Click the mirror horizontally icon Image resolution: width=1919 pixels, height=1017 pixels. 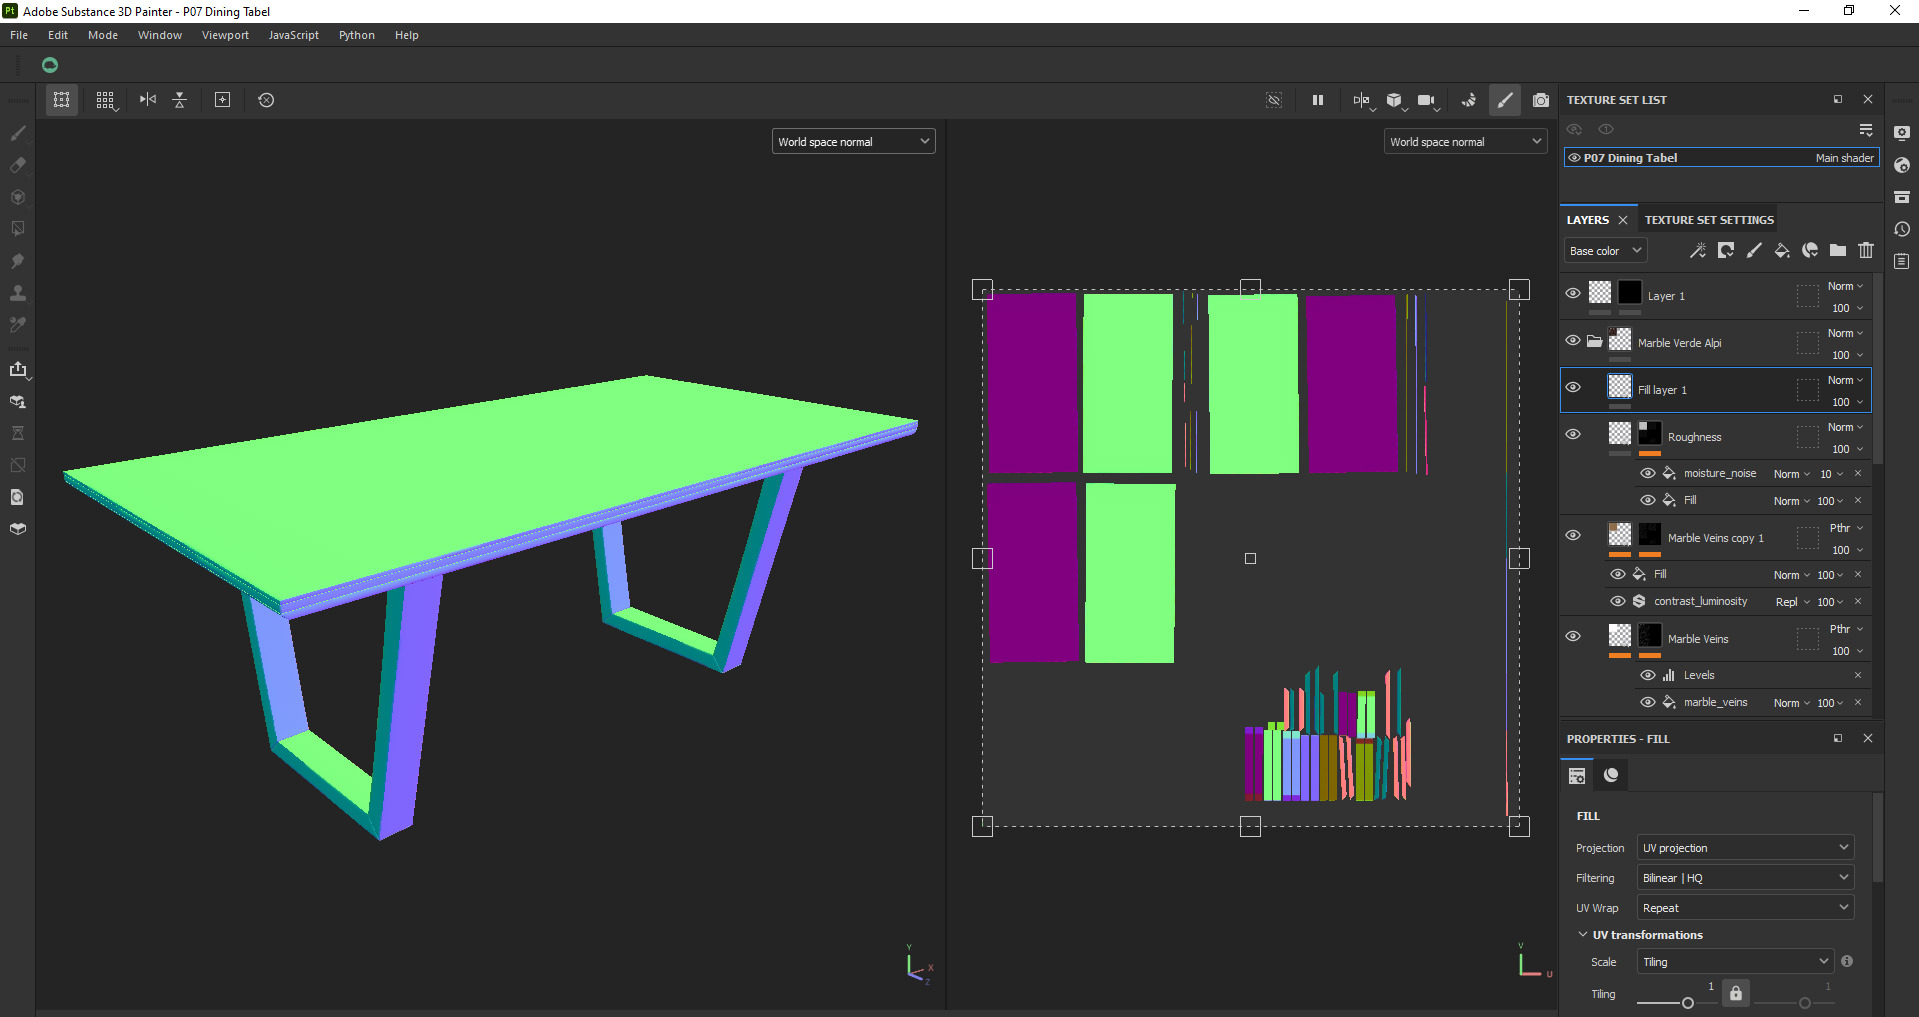coord(148,100)
